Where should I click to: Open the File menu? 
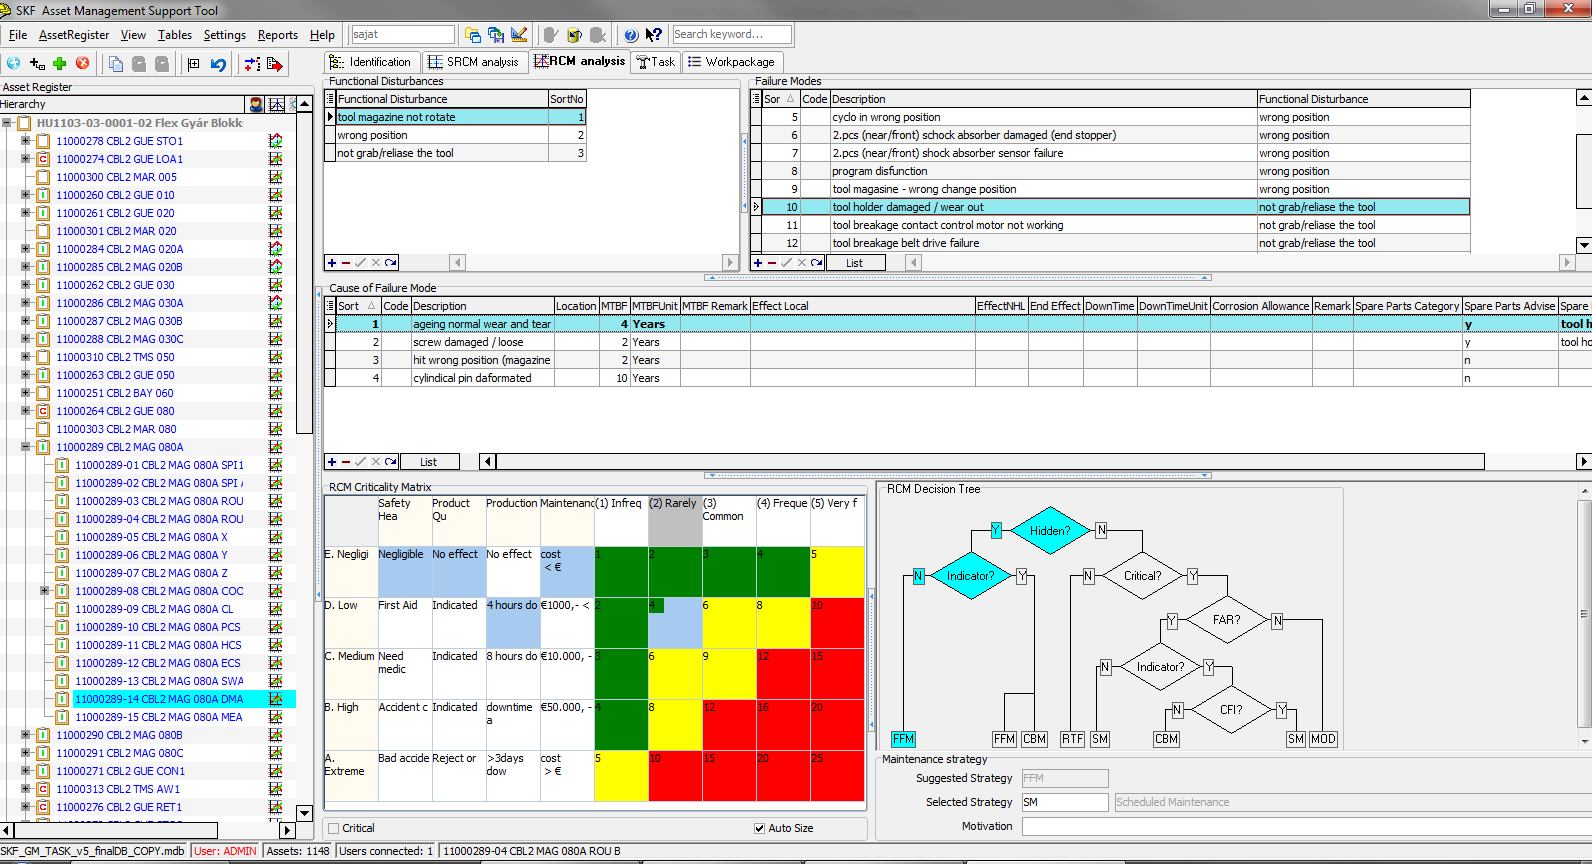(x=18, y=35)
